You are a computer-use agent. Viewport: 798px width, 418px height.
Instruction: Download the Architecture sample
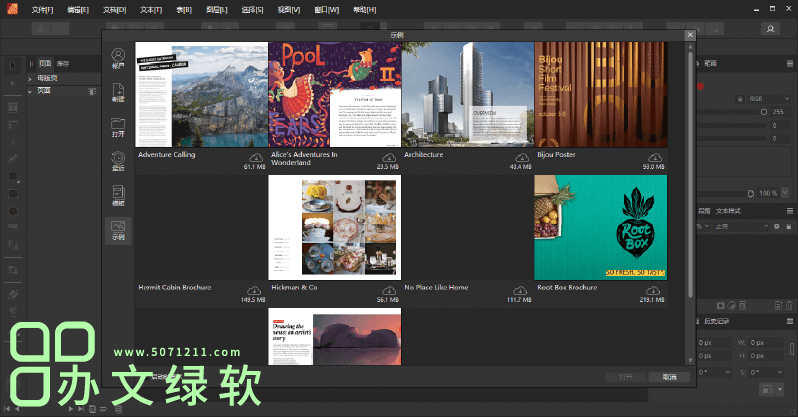(x=522, y=158)
